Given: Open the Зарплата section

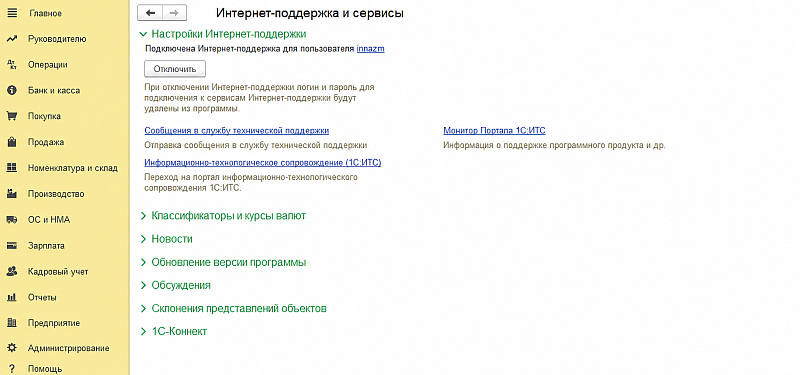Looking at the screenshot, I should (x=46, y=245).
